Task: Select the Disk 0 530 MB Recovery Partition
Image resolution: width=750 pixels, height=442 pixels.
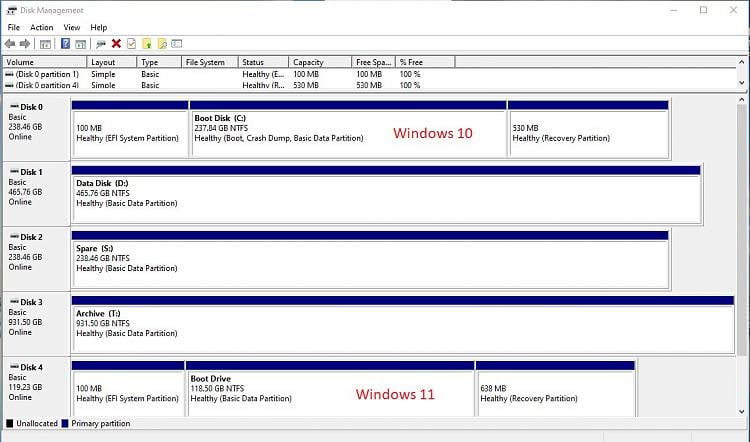Action: (588, 129)
